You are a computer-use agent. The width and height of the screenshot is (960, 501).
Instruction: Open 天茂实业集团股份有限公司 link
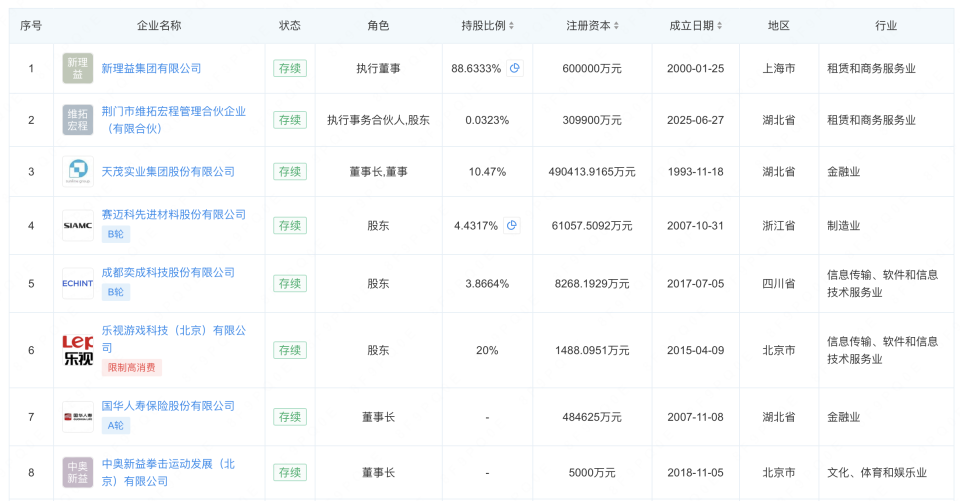(168, 171)
